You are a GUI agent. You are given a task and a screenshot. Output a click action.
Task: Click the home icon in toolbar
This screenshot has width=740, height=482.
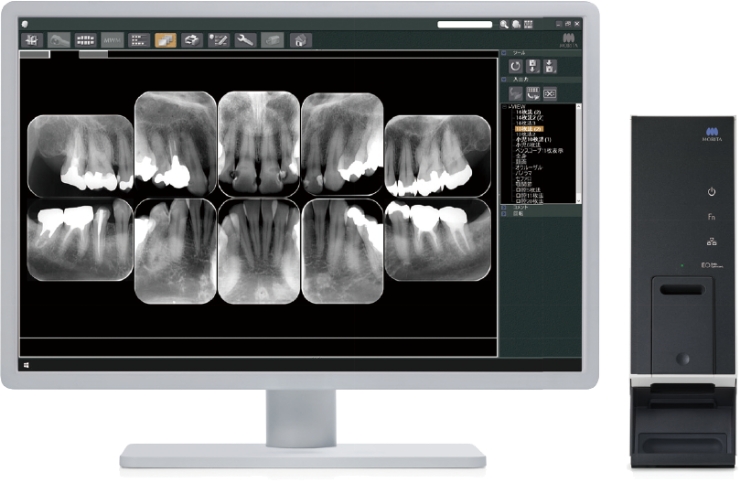pos(298,41)
